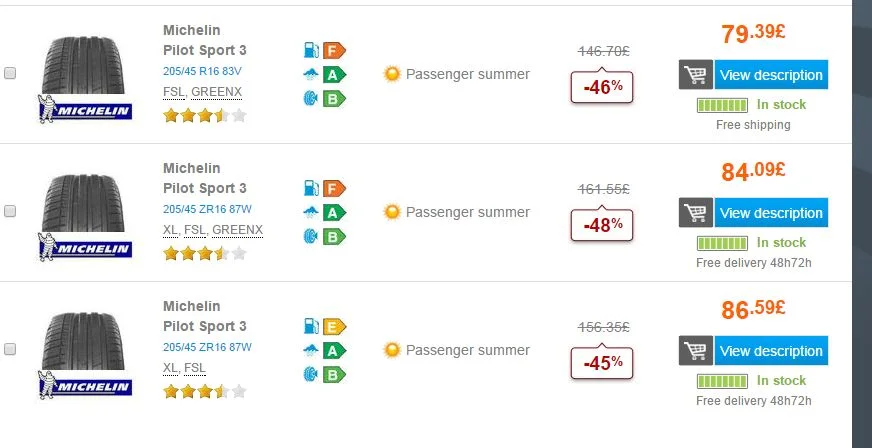Tick checkbox for the 86.59£ tyre

tap(10, 349)
